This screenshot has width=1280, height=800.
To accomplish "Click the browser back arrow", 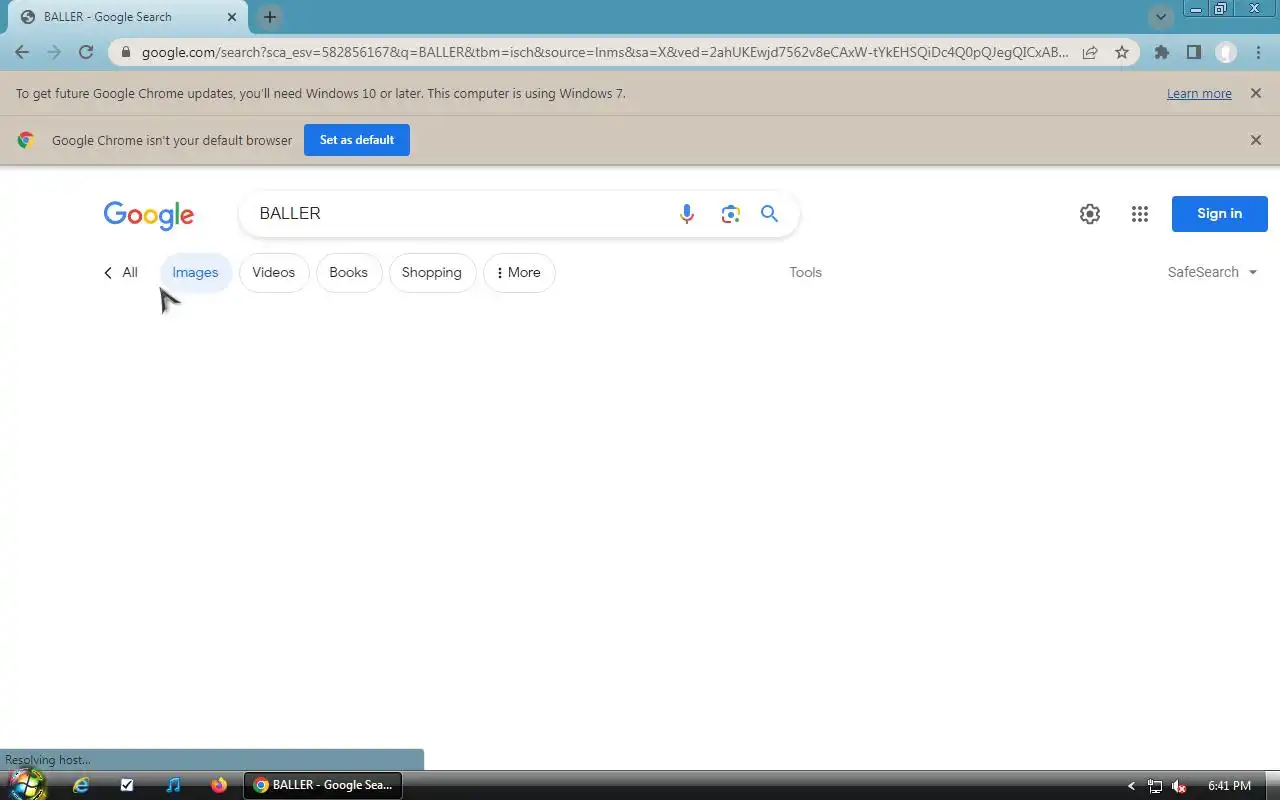I will pyautogui.click(x=22, y=52).
